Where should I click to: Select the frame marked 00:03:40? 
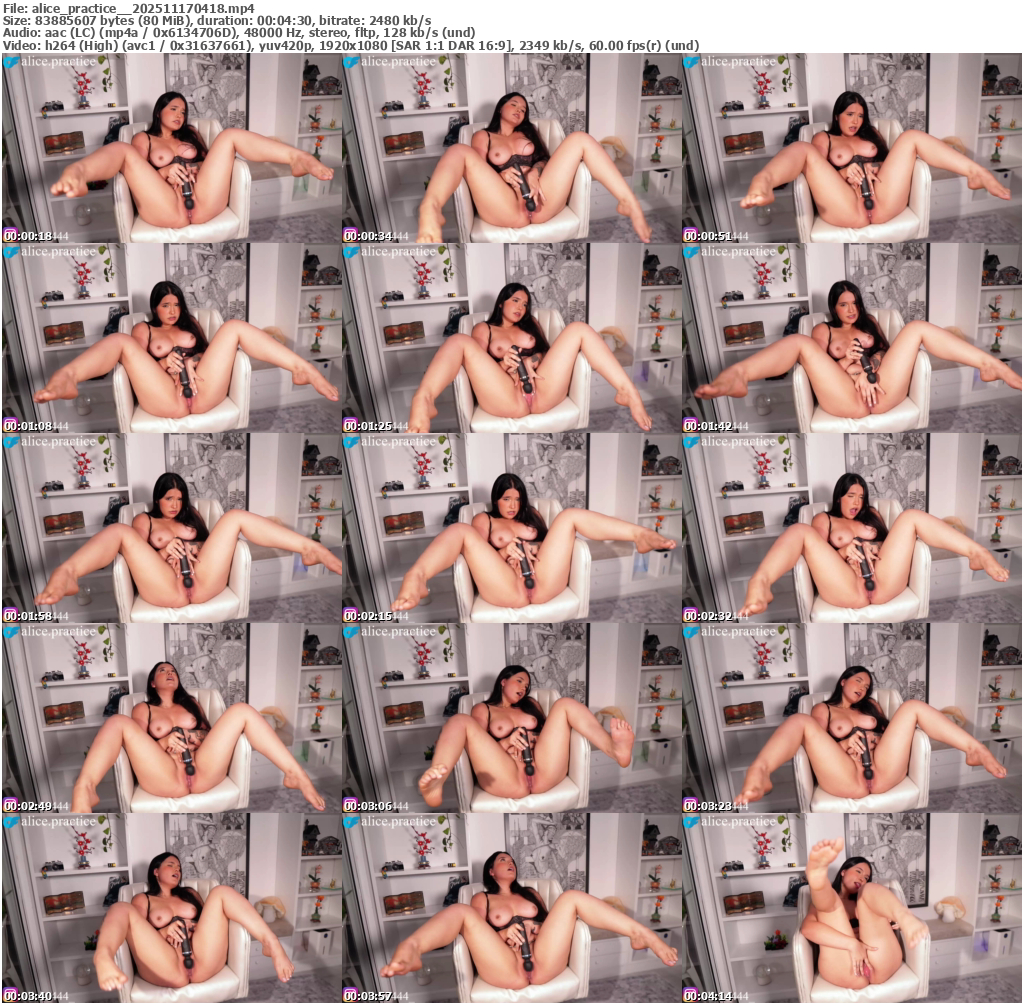tap(171, 908)
